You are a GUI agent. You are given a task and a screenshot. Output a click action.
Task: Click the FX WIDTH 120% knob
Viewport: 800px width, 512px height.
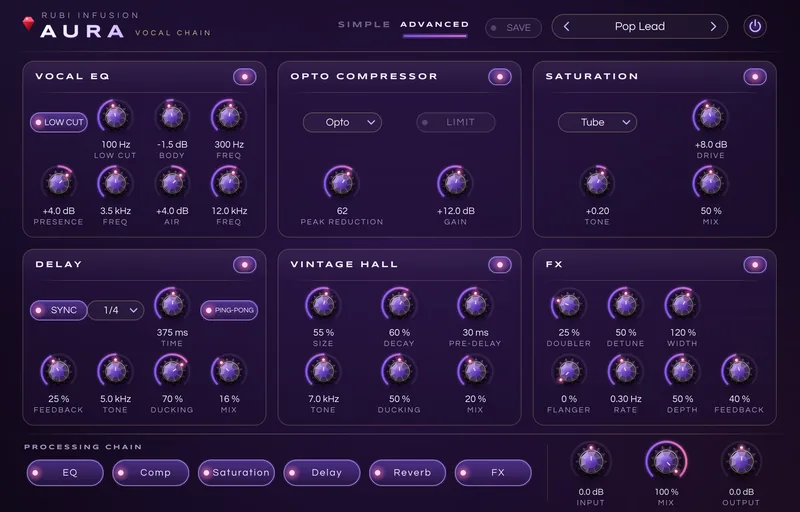(682, 304)
